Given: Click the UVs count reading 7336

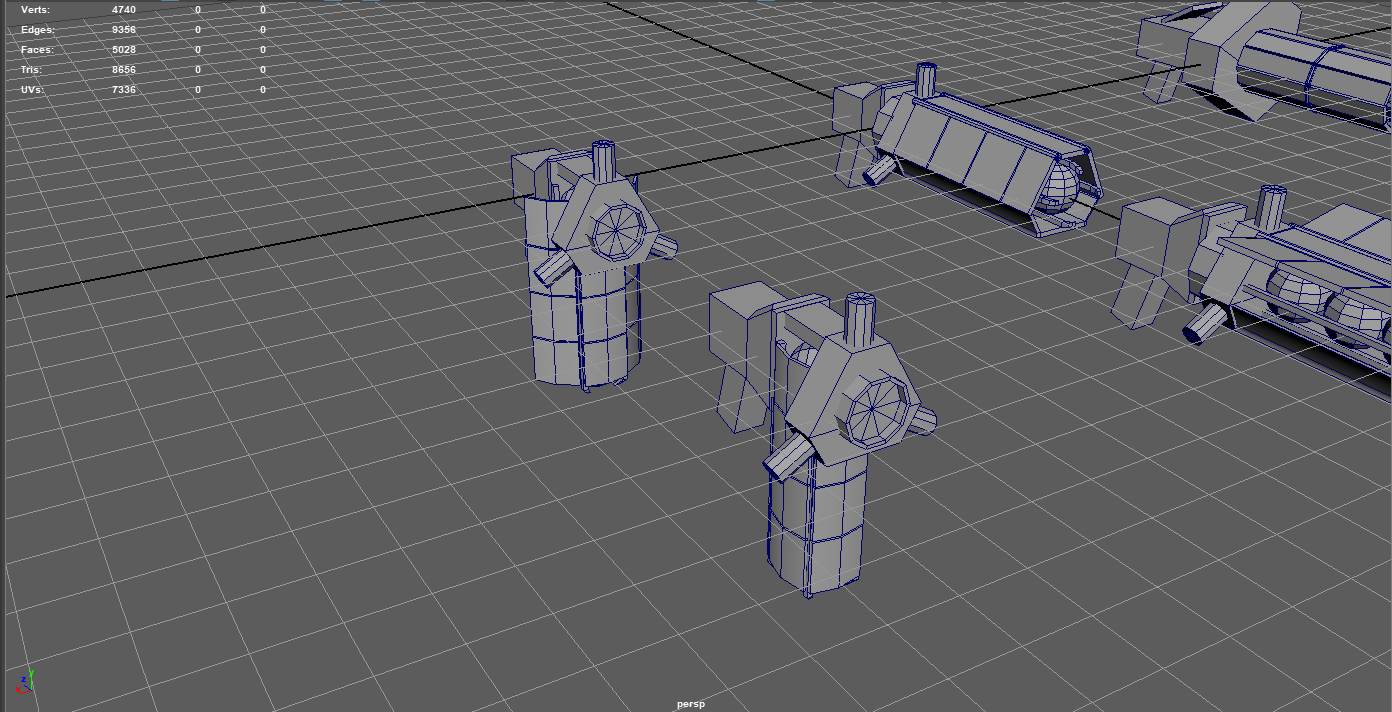Looking at the screenshot, I should pyautogui.click(x=124, y=89).
